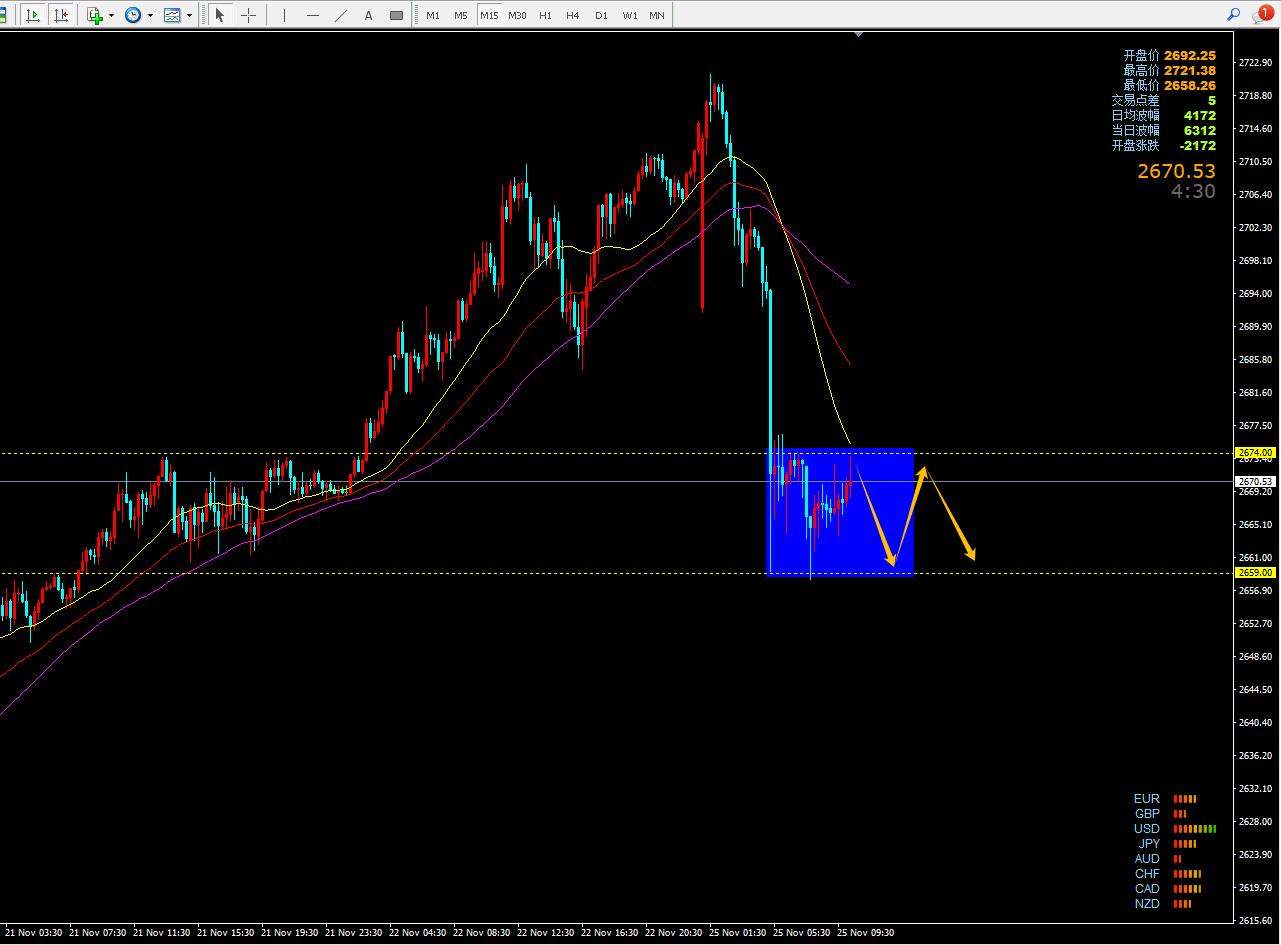Switch chart to MN monthly timeframe
This screenshot has height=945, width=1281.
657,15
